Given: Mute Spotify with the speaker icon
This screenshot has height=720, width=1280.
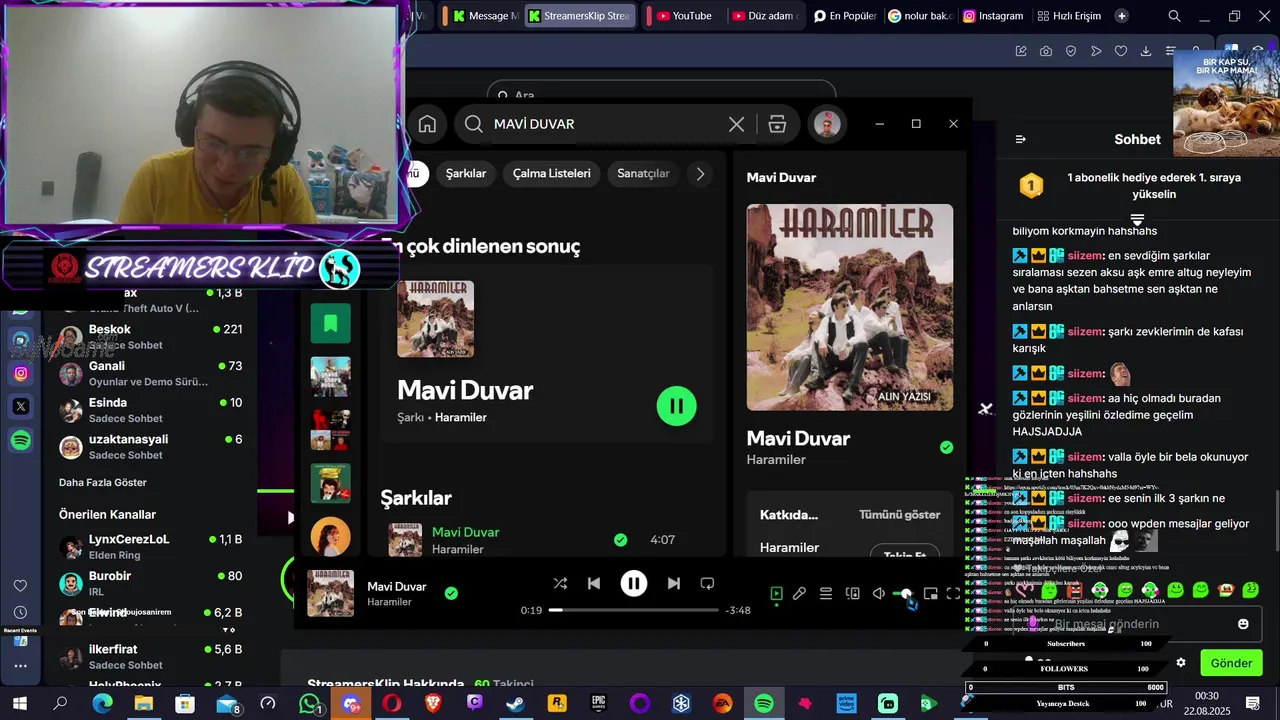Looking at the screenshot, I should coord(878,594).
